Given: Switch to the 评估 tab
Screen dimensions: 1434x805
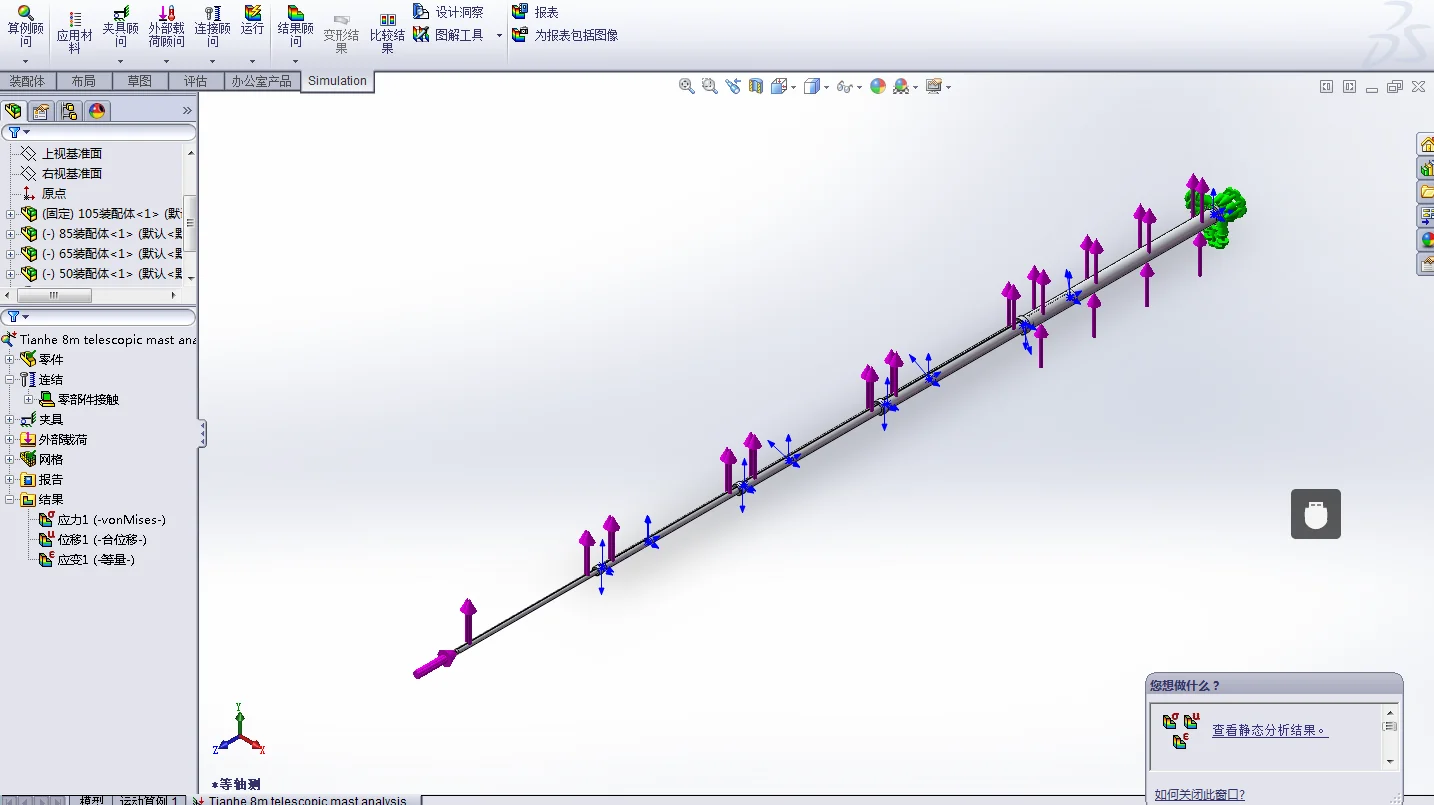Looking at the screenshot, I should click(x=195, y=81).
